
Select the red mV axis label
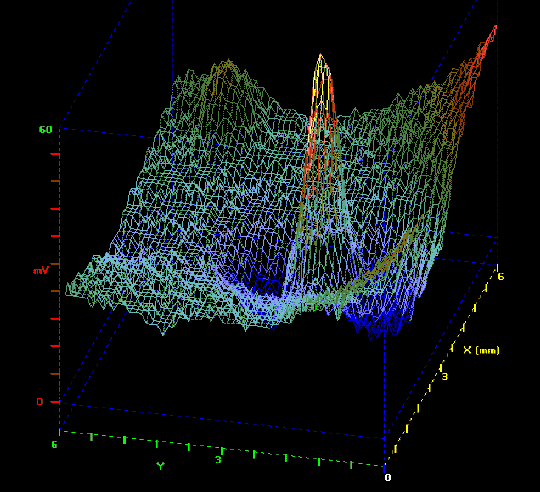[41, 271]
